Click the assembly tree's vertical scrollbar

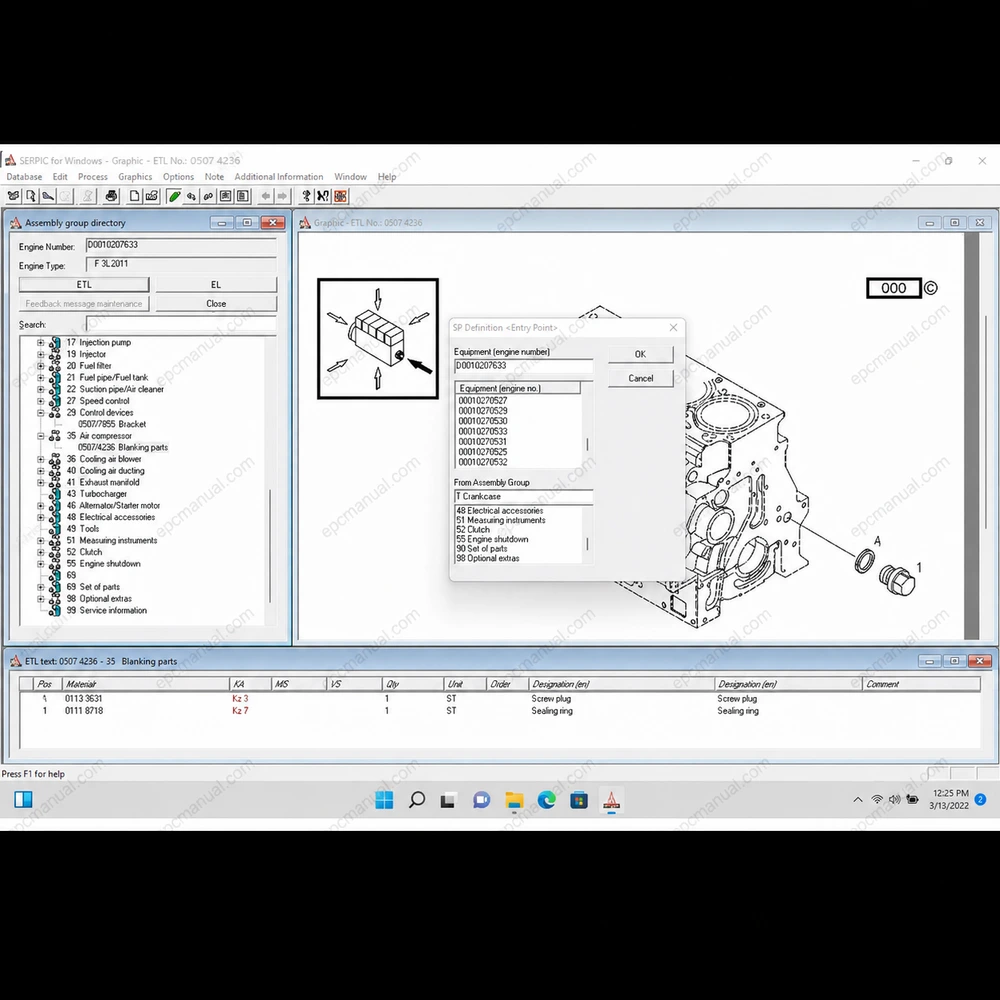point(270,545)
